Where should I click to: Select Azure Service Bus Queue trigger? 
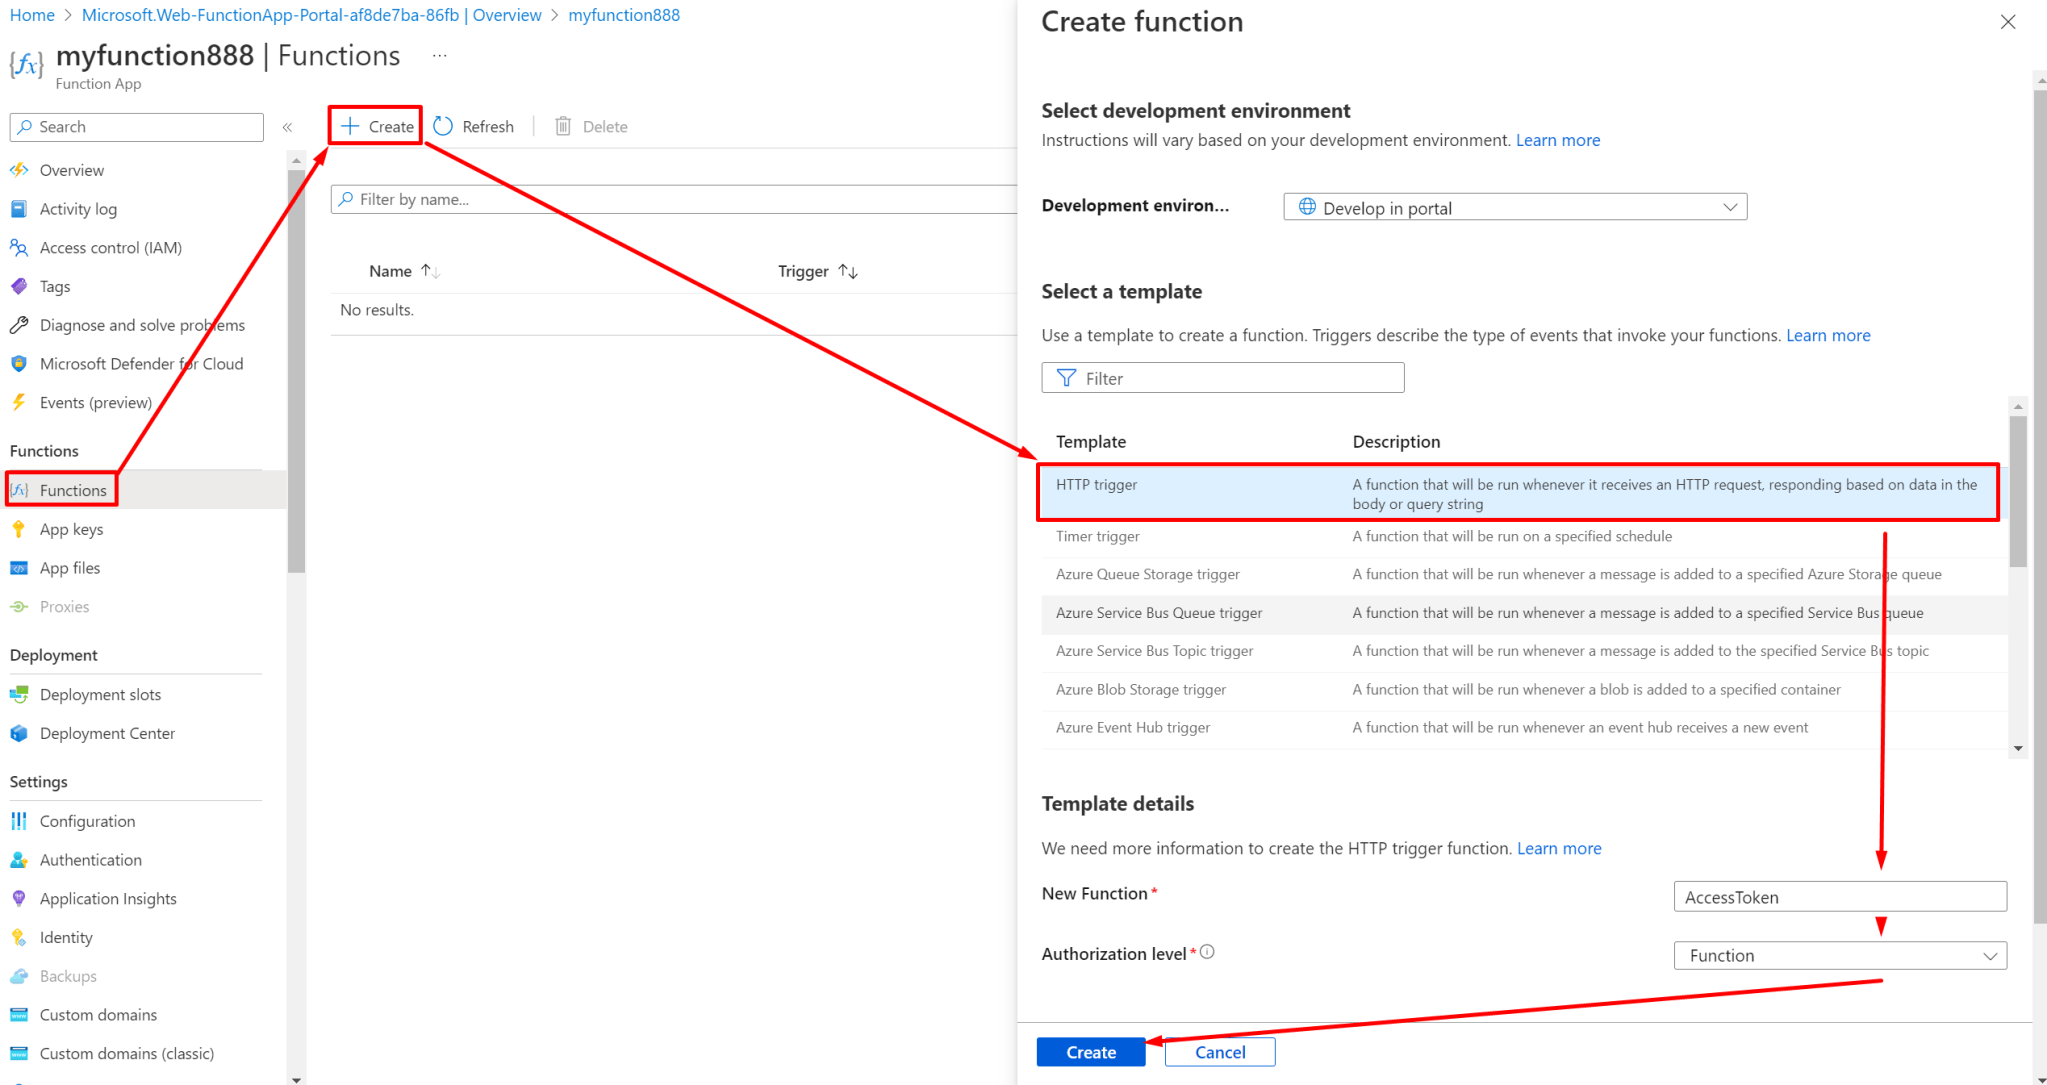(x=1524, y=613)
